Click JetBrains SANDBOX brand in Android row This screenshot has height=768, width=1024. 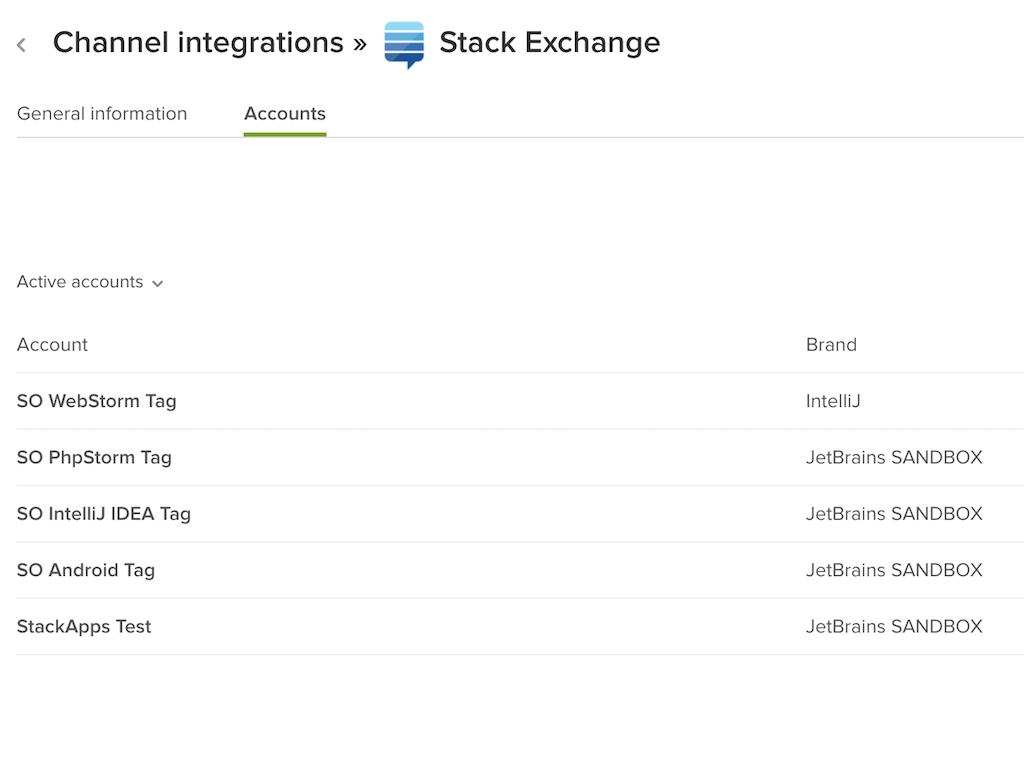(x=894, y=570)
